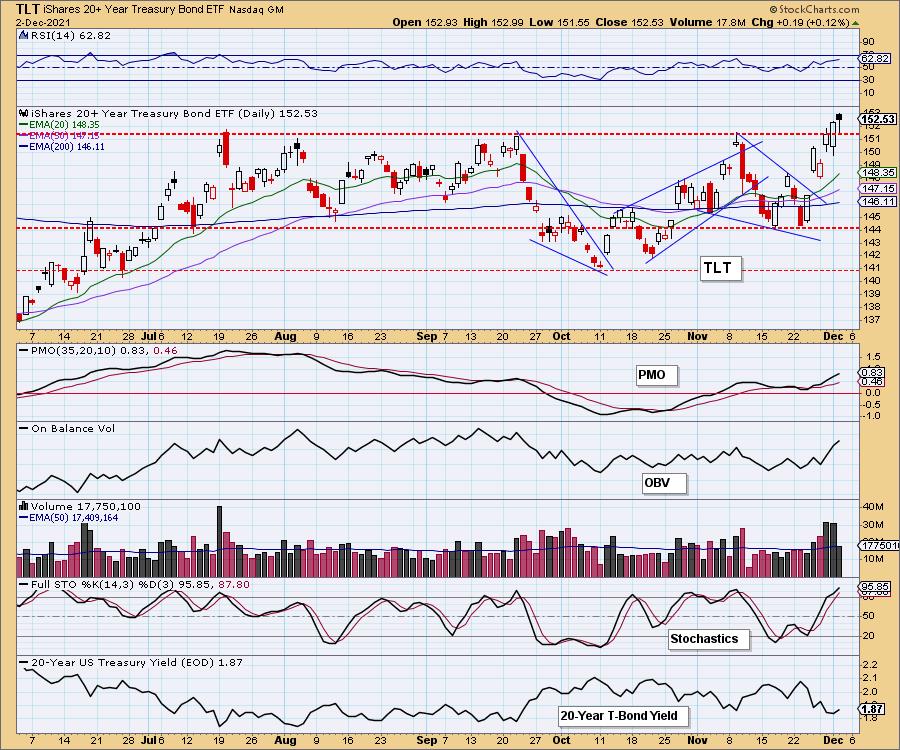
Task: Click the Close 152.53 header value
Action: pos(629,22)
